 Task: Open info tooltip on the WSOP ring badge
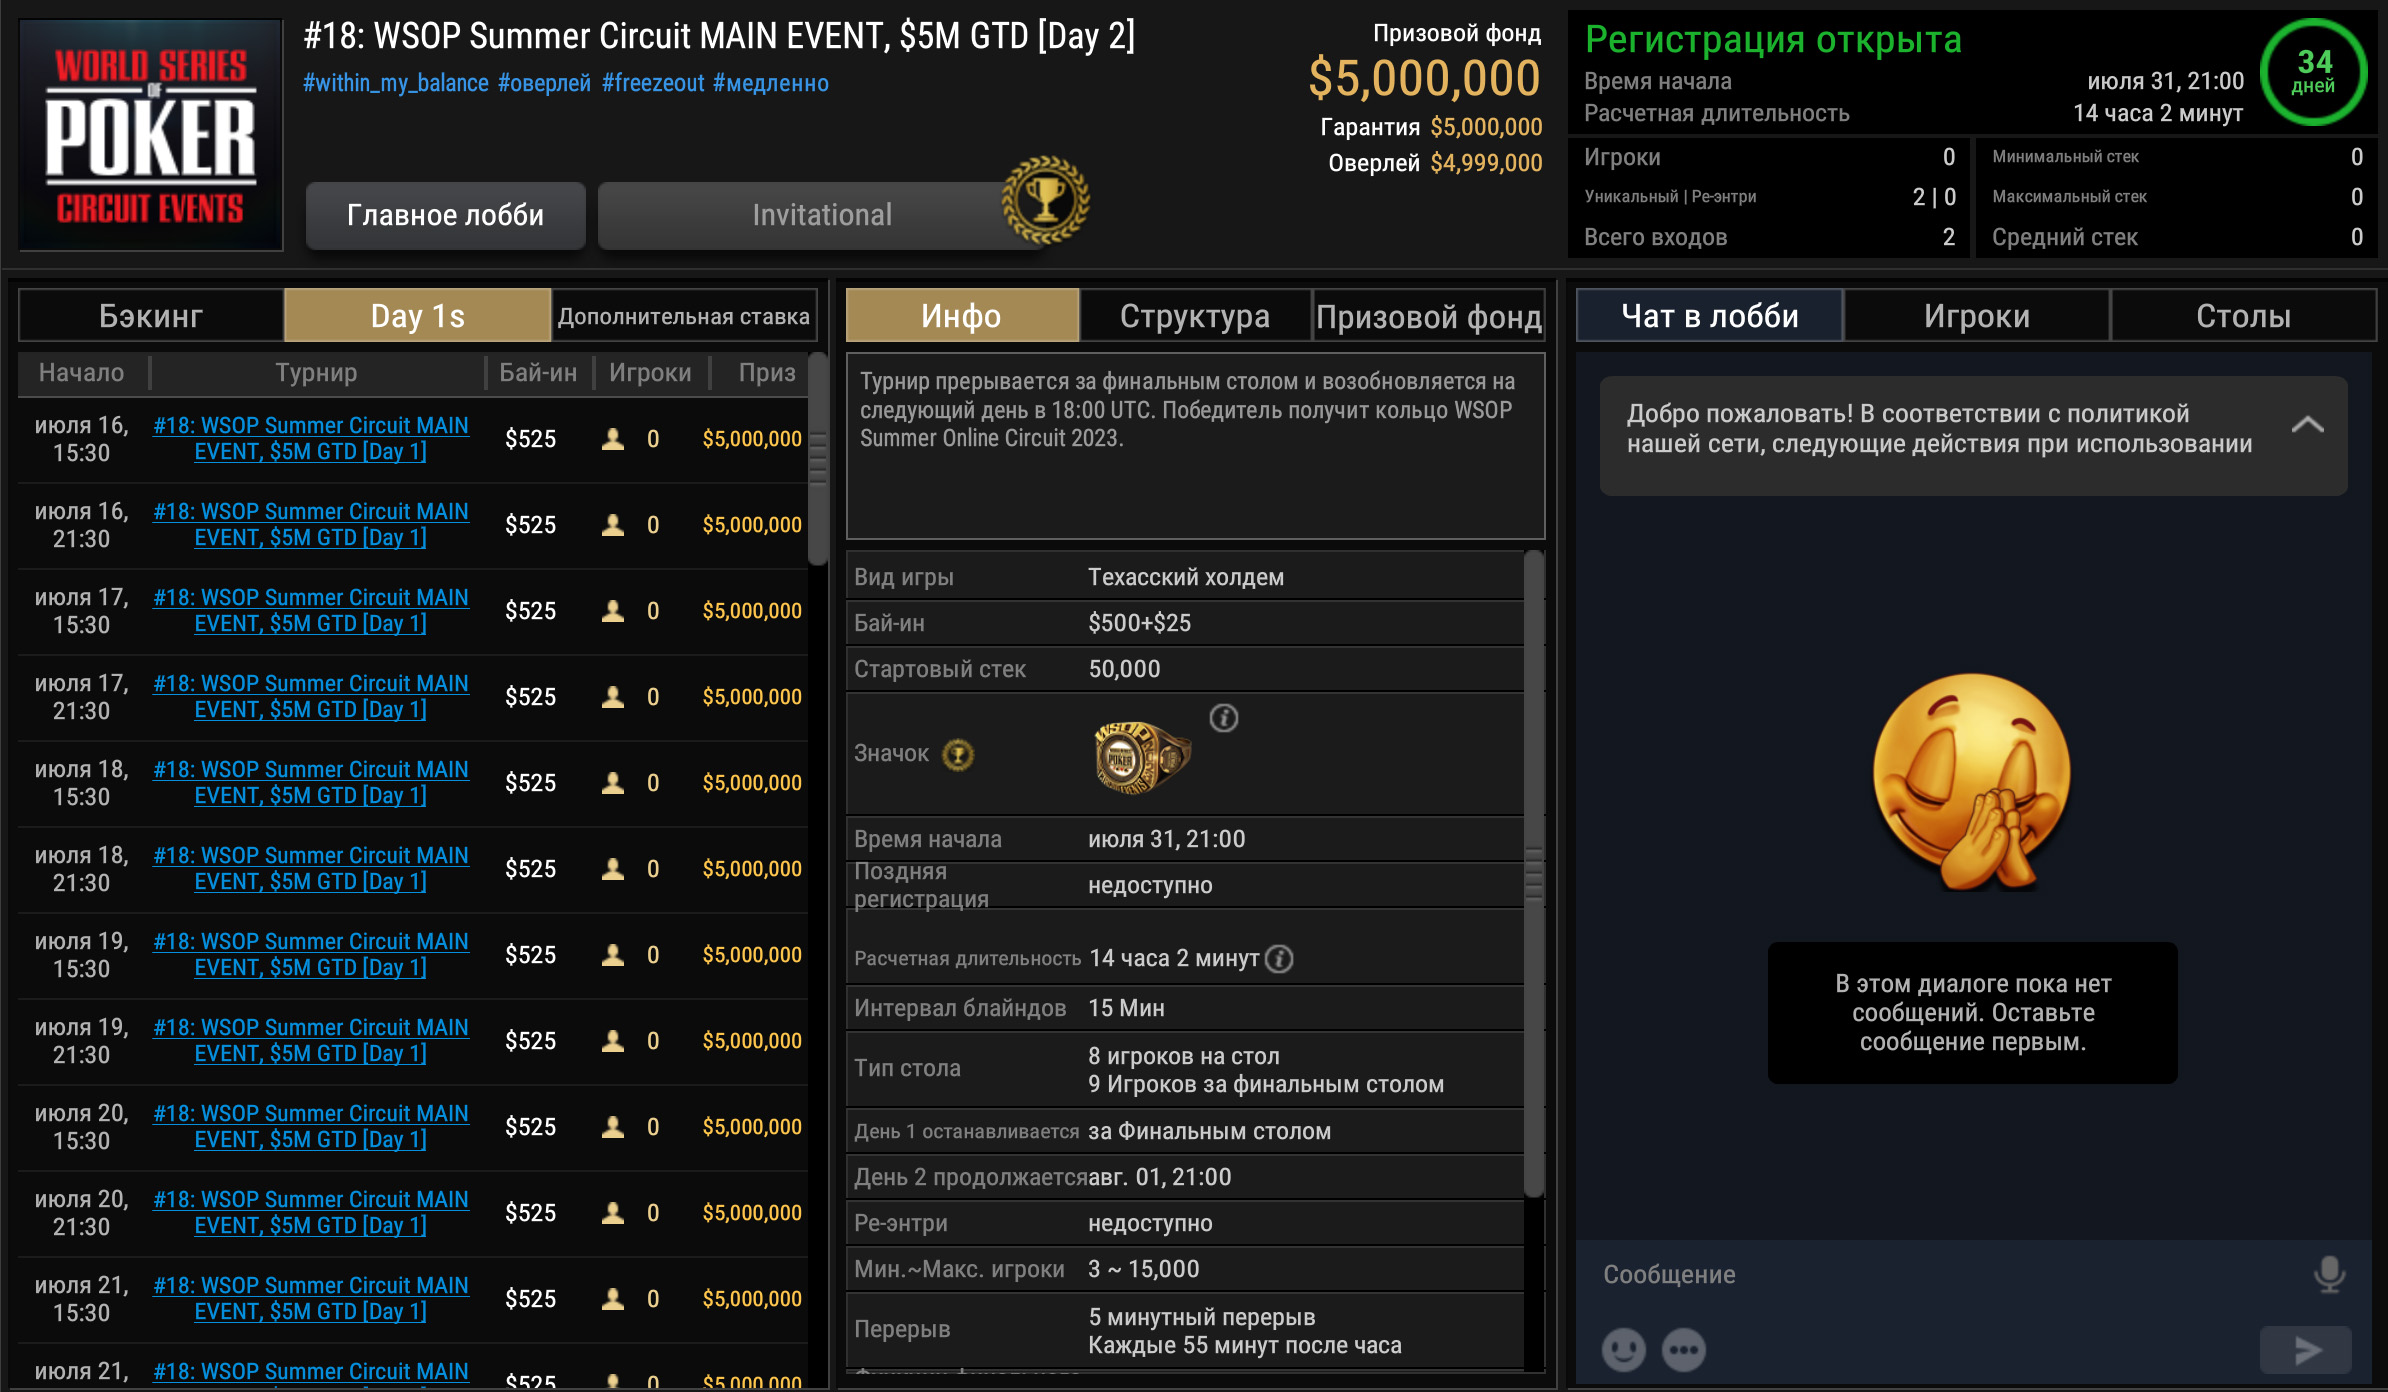[x=1224, y=717]
